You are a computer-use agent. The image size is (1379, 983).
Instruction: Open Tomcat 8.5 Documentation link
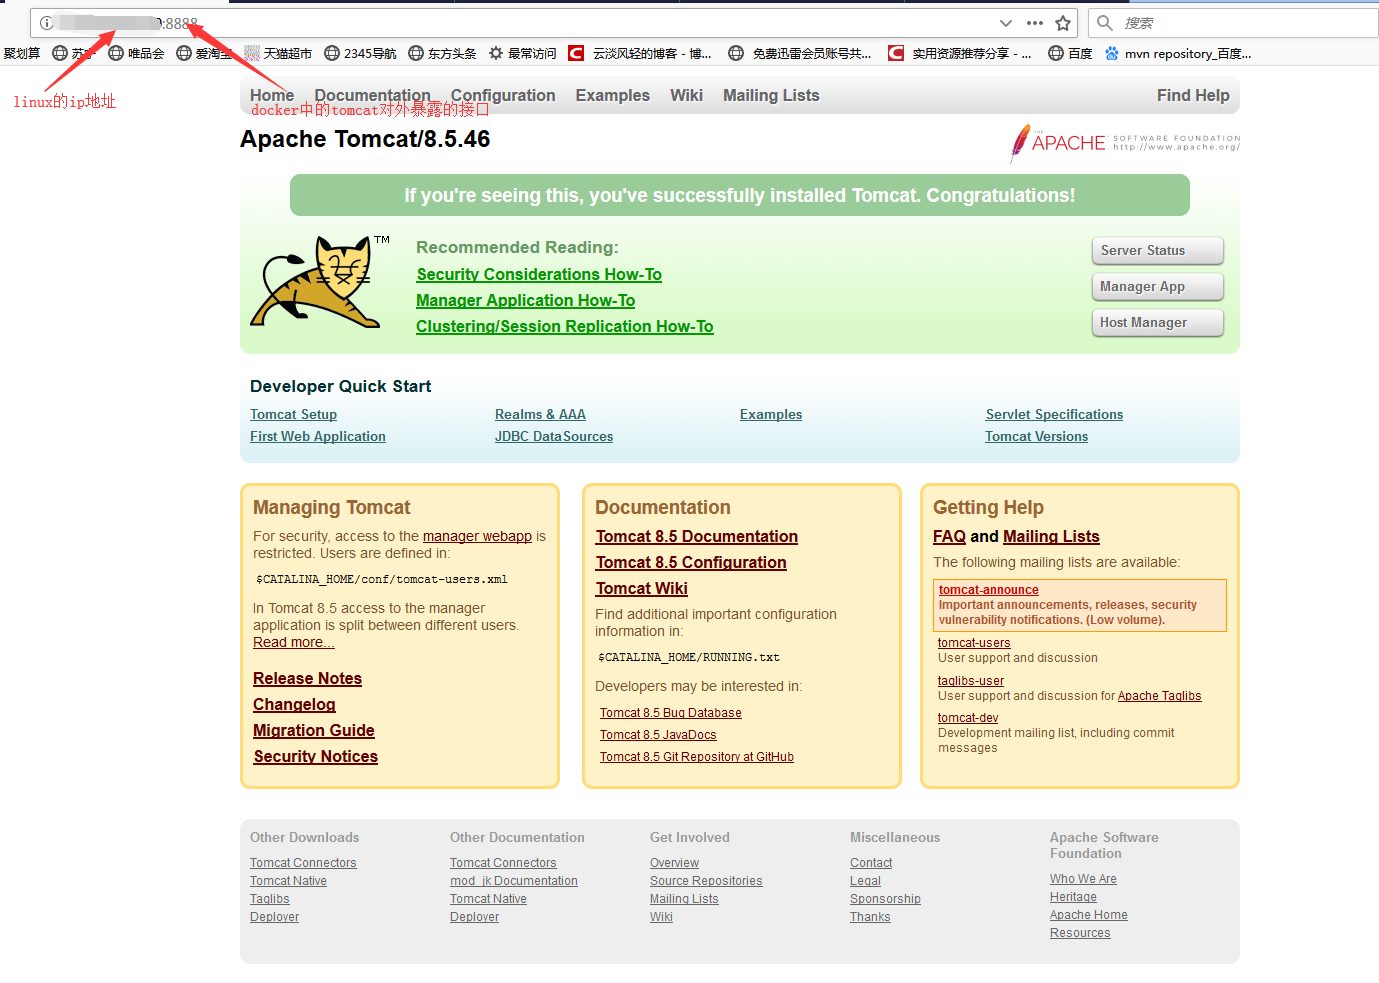697,537
